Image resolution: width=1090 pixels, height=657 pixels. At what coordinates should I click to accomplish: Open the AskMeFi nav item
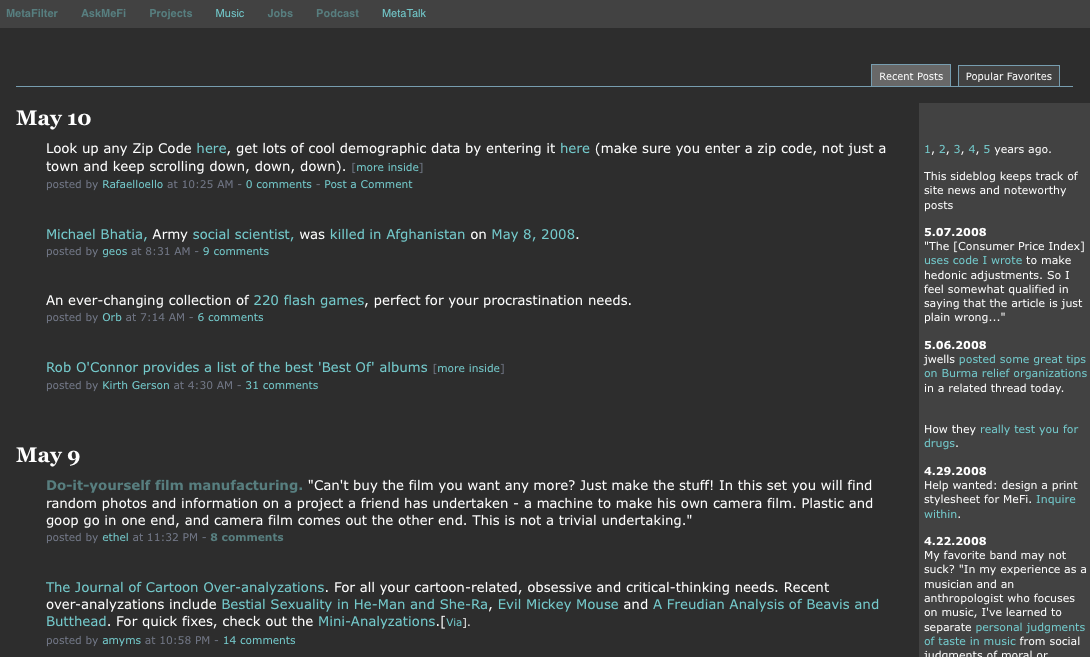point(104,13)
